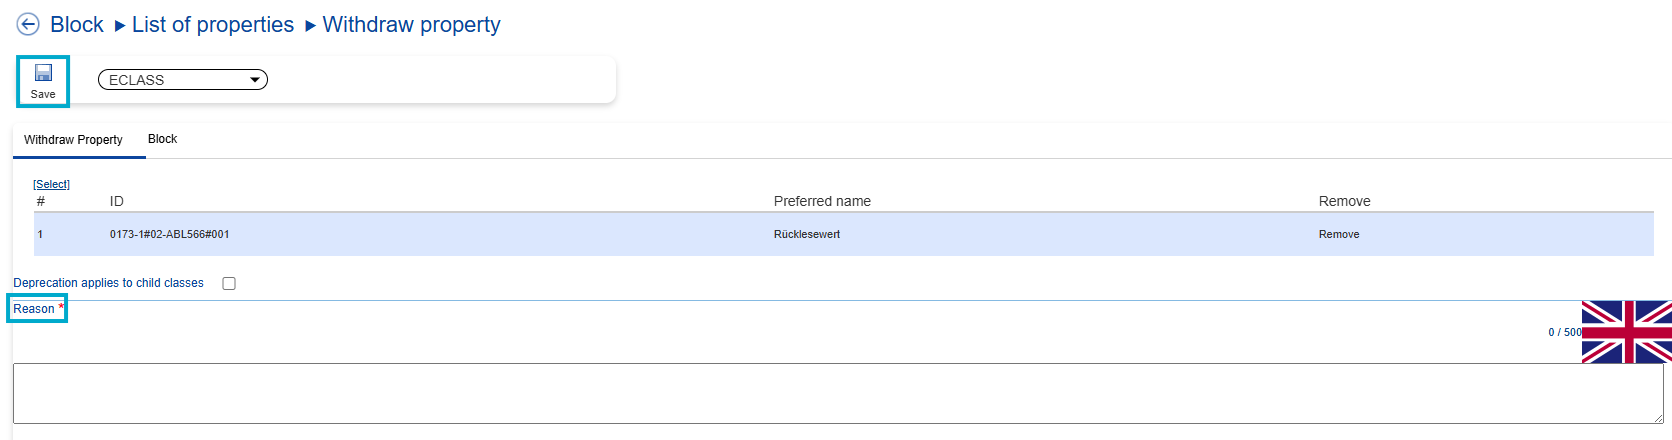Navigate to List of properties breadcrumb
This screenshot has width=1672, height=440.
(x=213, y=25)
